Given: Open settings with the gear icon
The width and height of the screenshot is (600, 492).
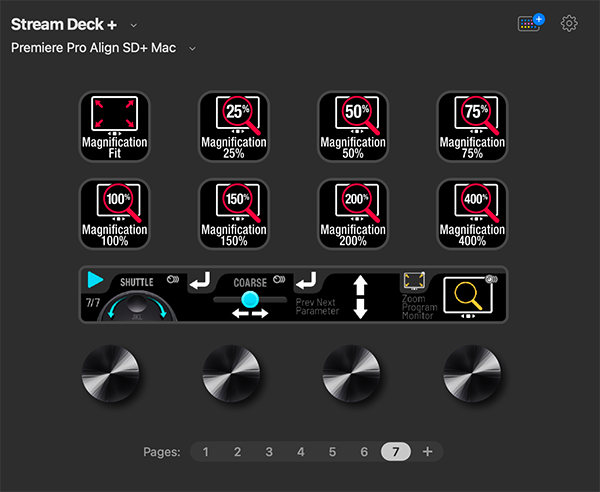Looking at the screenshot, I should [569, 24].
